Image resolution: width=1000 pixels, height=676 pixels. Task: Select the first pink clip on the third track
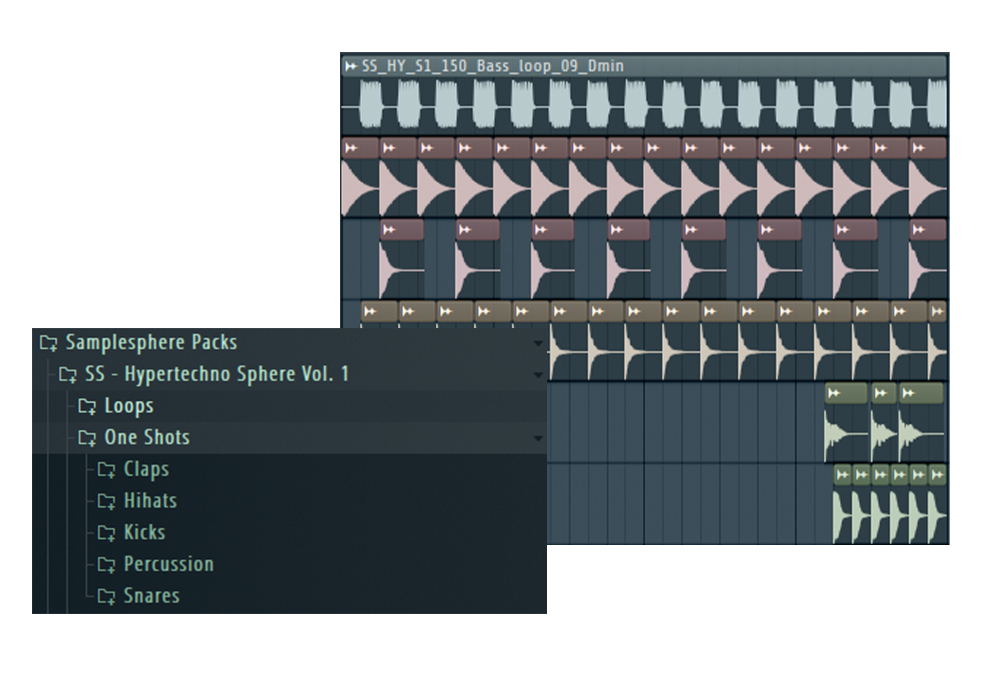(400, 260)
